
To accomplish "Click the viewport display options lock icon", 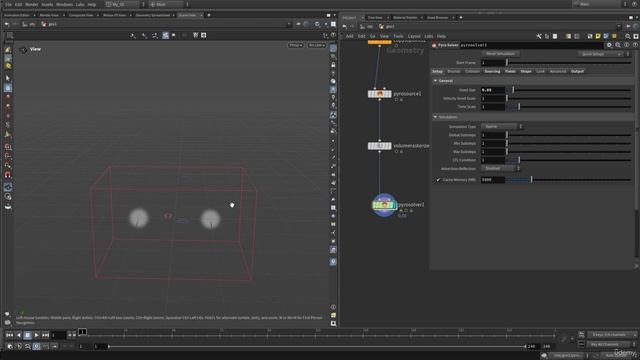I will tap(333, 65).
